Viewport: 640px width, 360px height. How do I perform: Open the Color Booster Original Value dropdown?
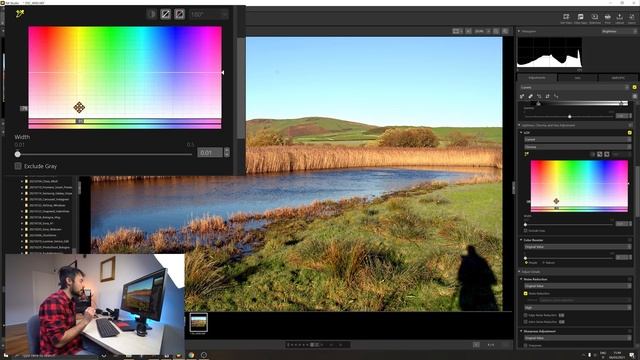(x=578, y=247)
